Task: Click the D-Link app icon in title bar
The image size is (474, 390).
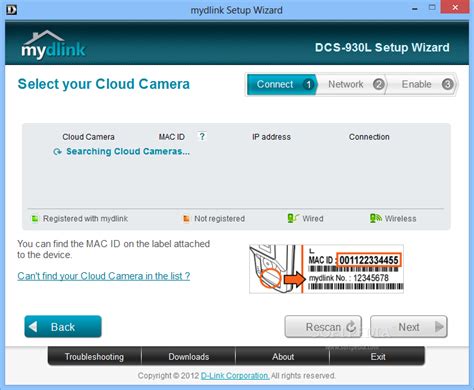Action: pyautogui.click(x=11, y=10)
